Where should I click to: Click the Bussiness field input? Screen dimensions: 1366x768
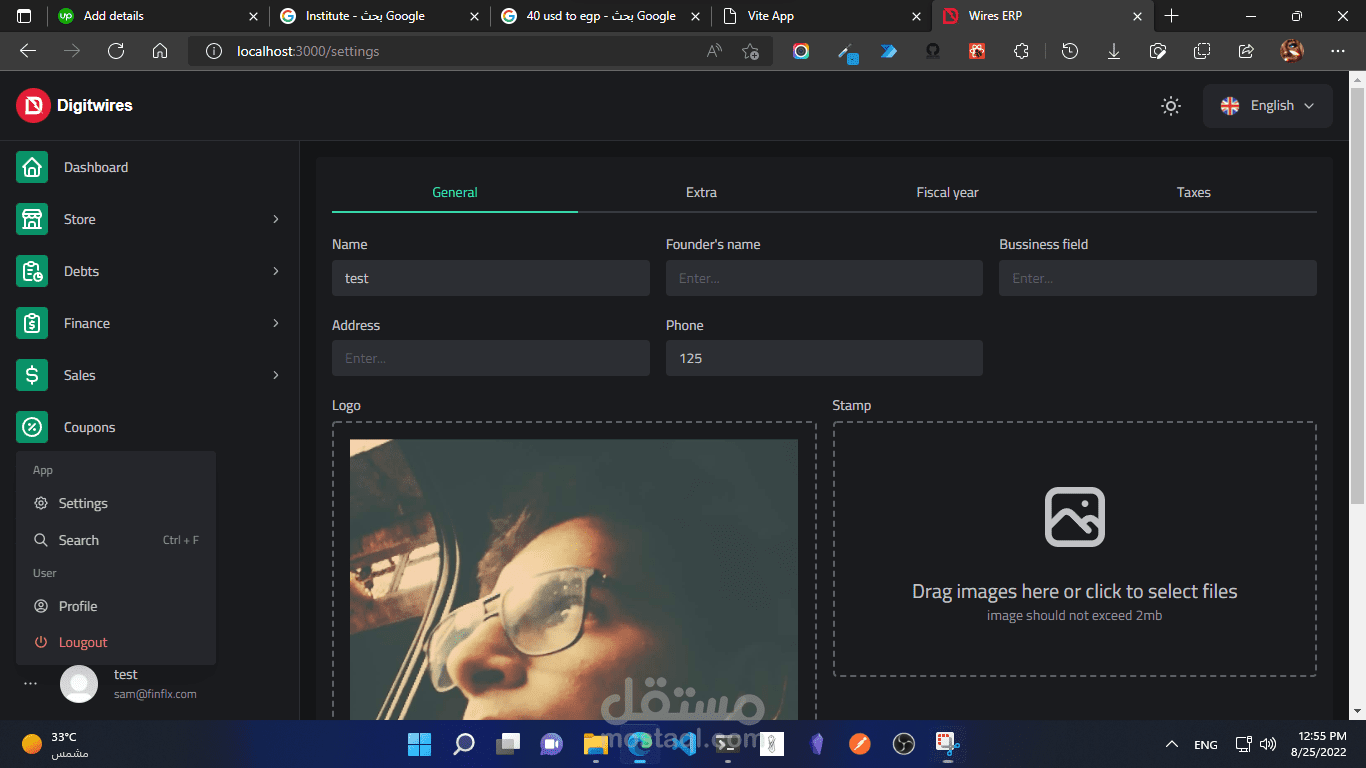coord(1158,278)
